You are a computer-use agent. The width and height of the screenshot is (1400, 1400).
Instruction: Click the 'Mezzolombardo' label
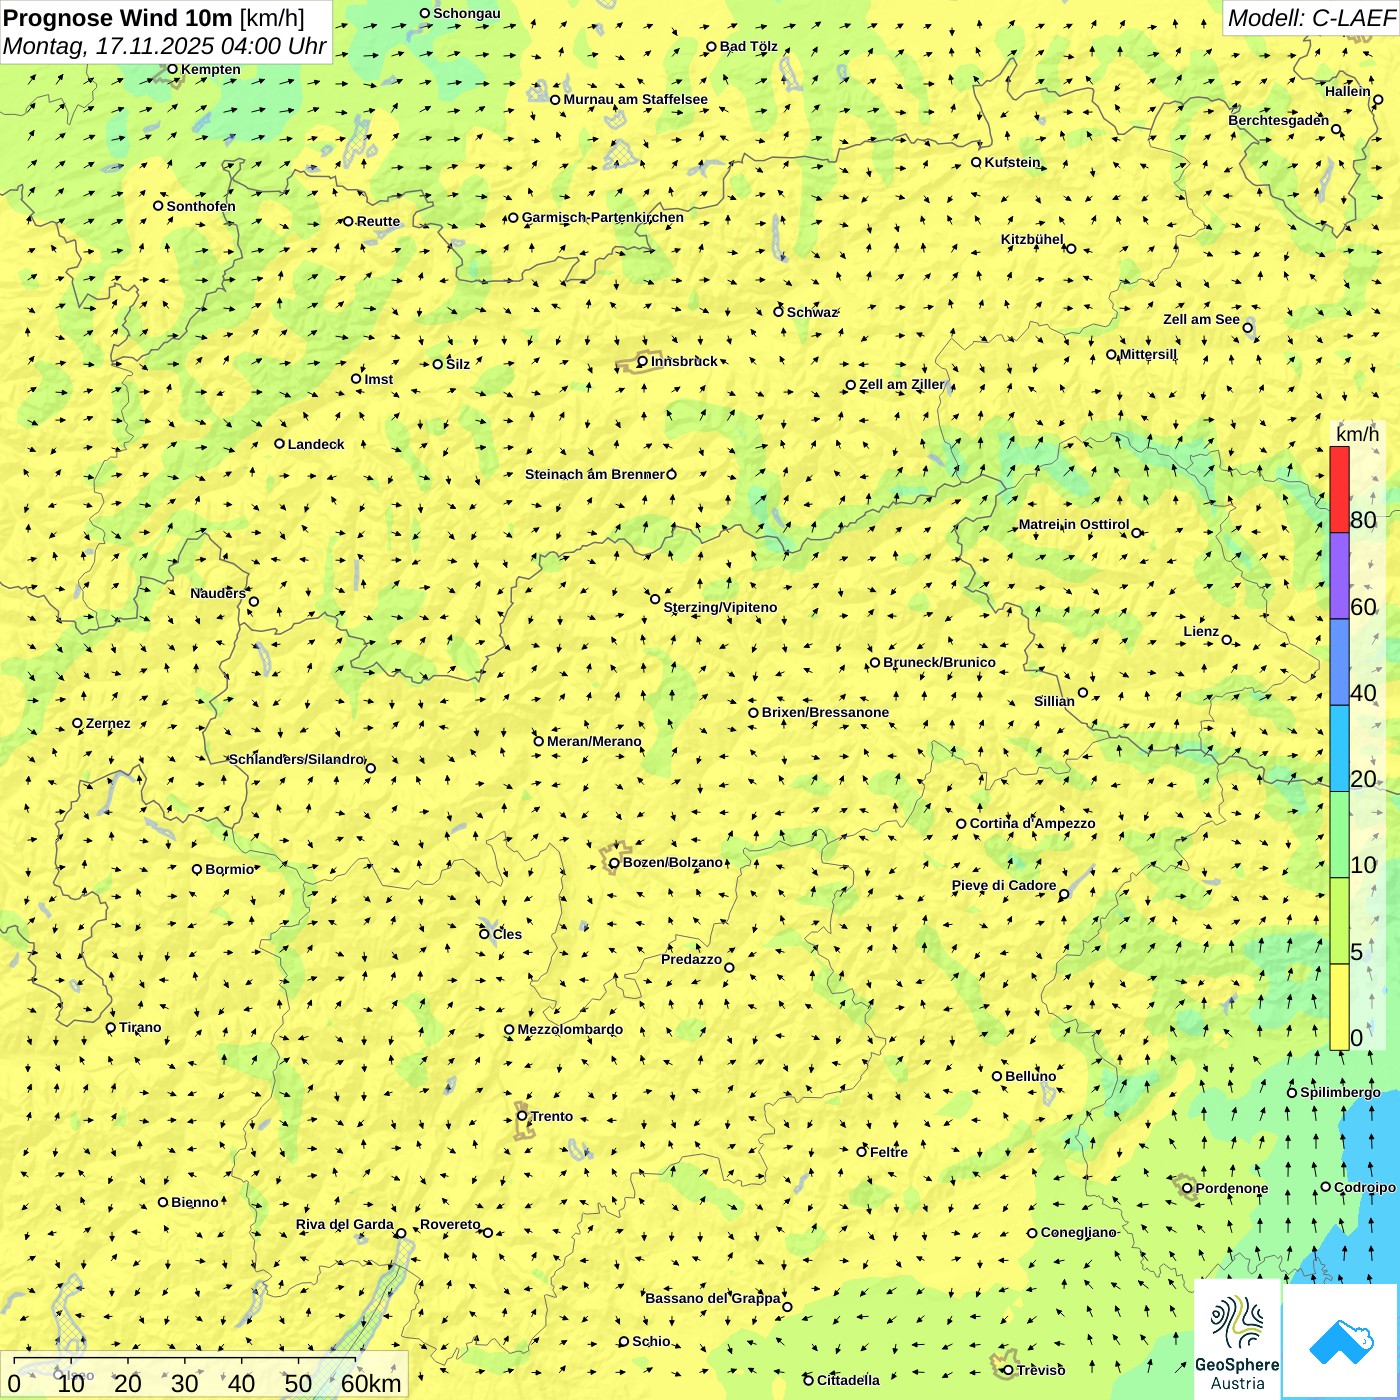(x=570, y=1029)
